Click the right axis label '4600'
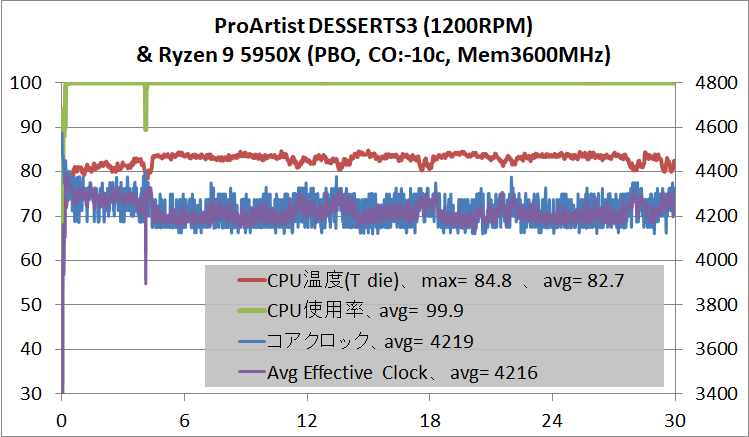The height and width of the screenshot is (437, 749). (x=717, y=127)
